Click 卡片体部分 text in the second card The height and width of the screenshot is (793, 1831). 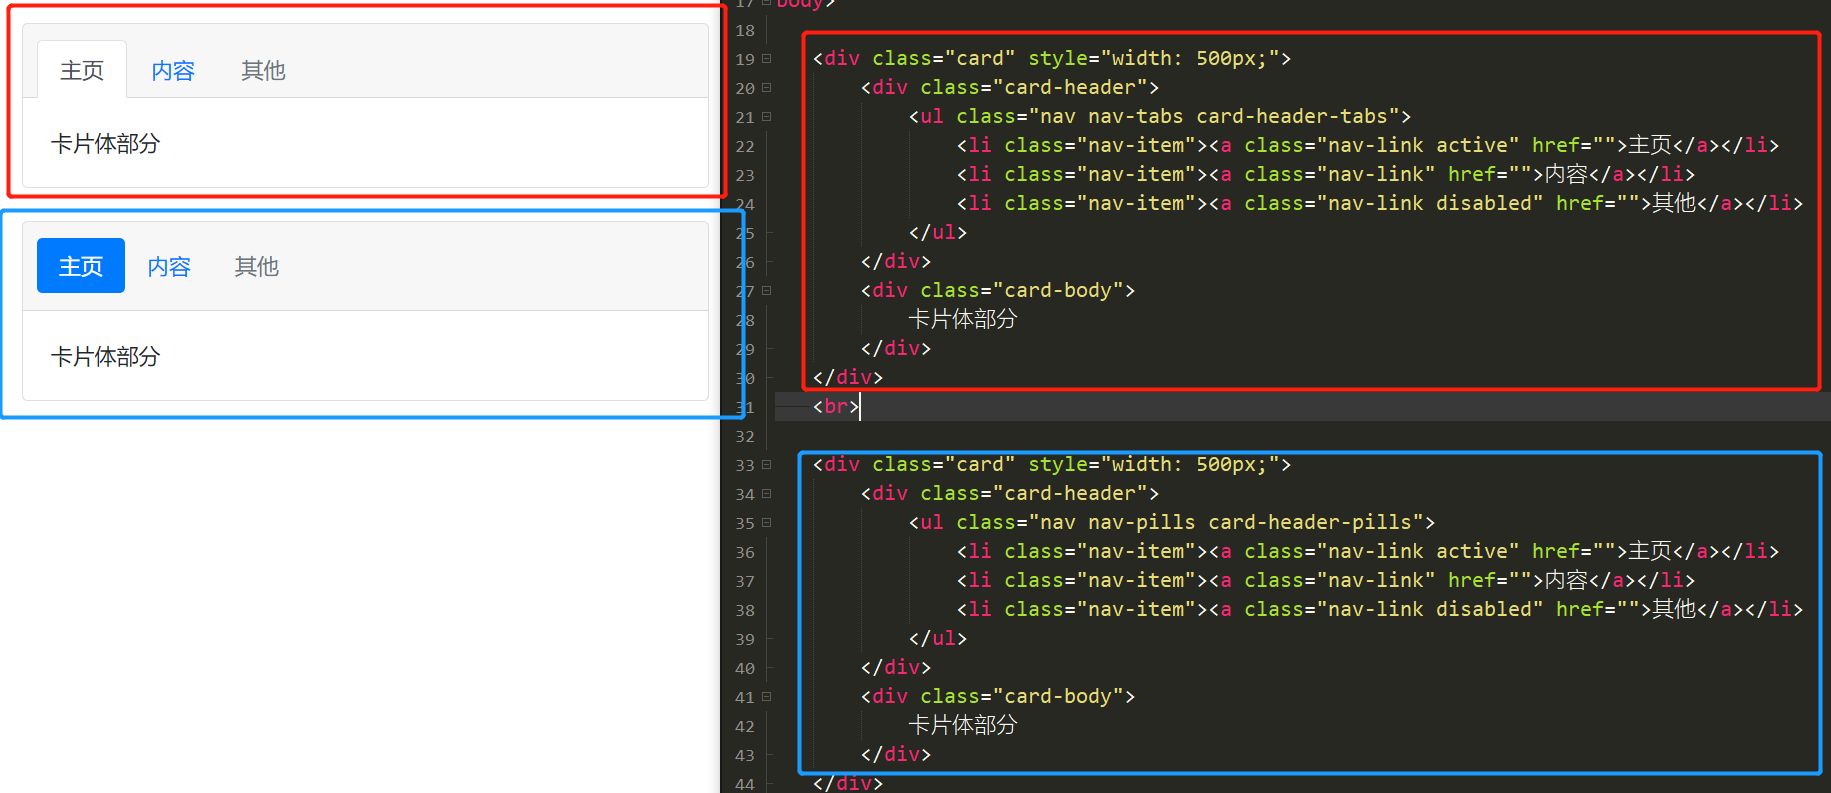(105, 357)
